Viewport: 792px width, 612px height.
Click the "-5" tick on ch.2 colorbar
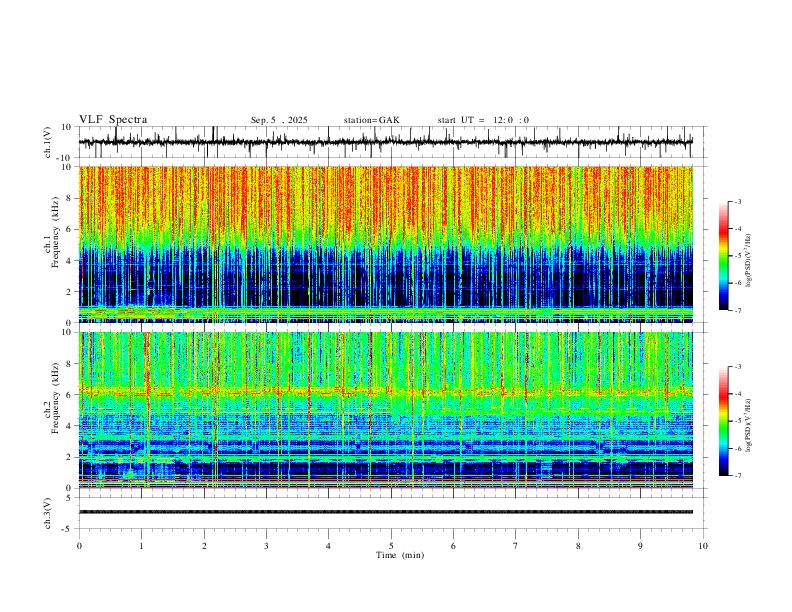[737, 421]
